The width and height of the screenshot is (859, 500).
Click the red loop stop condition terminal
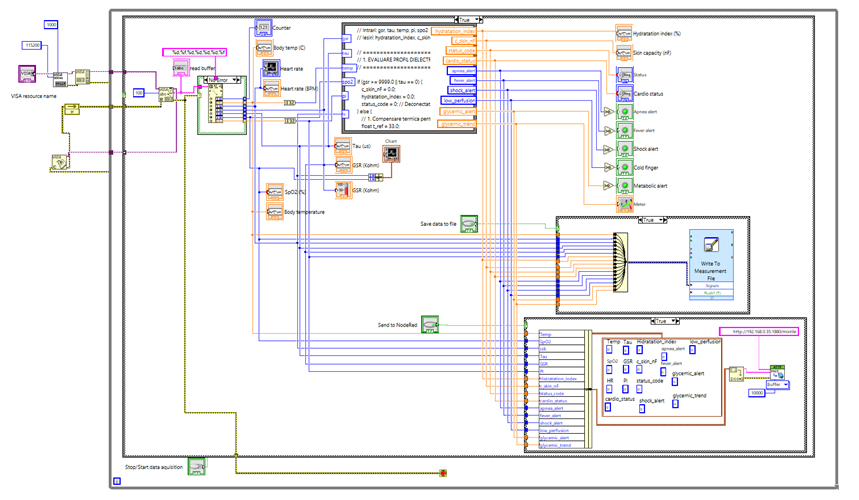[443, 473]
